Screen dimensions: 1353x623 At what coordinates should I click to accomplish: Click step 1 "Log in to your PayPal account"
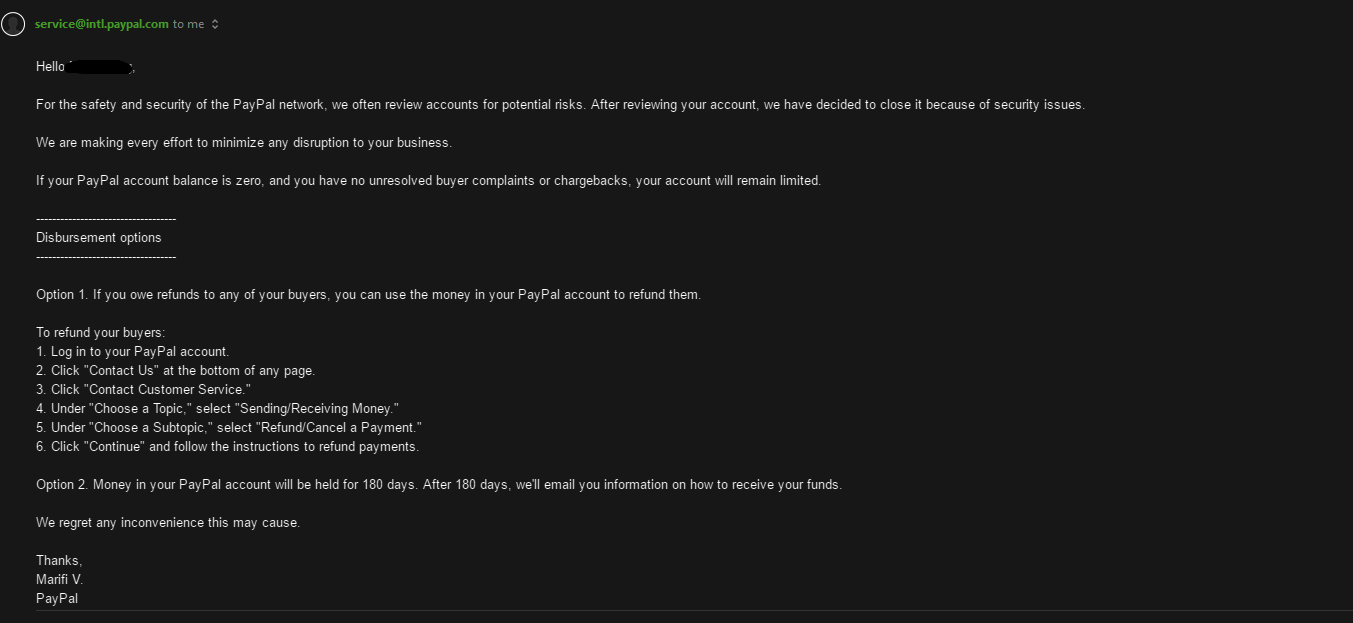coord(133,352)
